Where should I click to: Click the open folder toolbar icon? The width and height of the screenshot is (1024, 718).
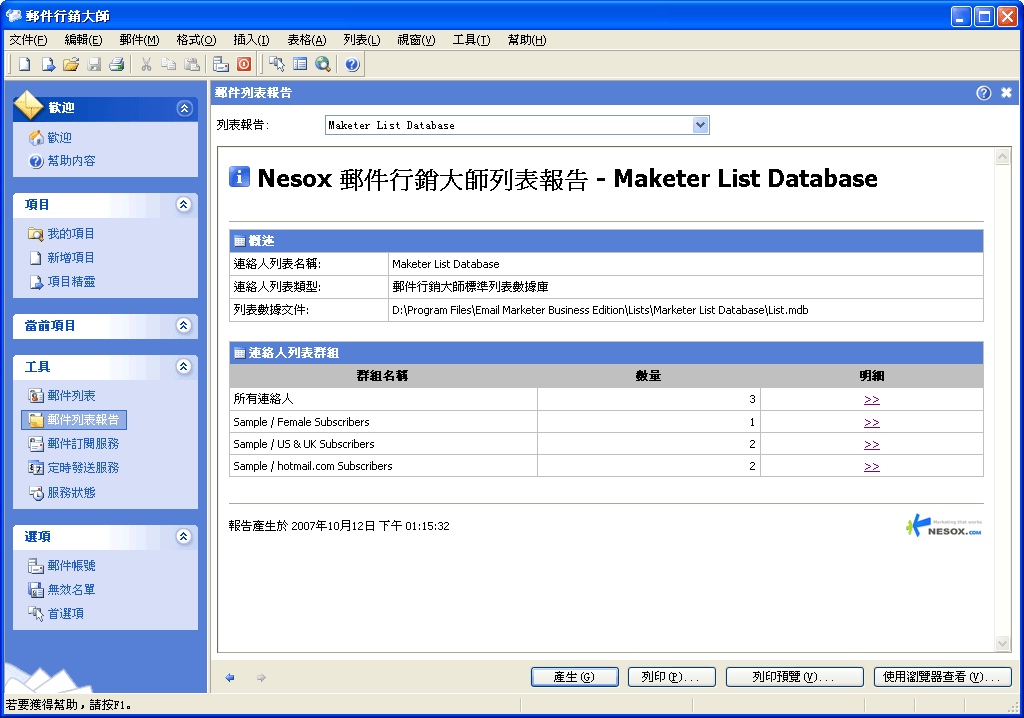(x=71, y=65)
